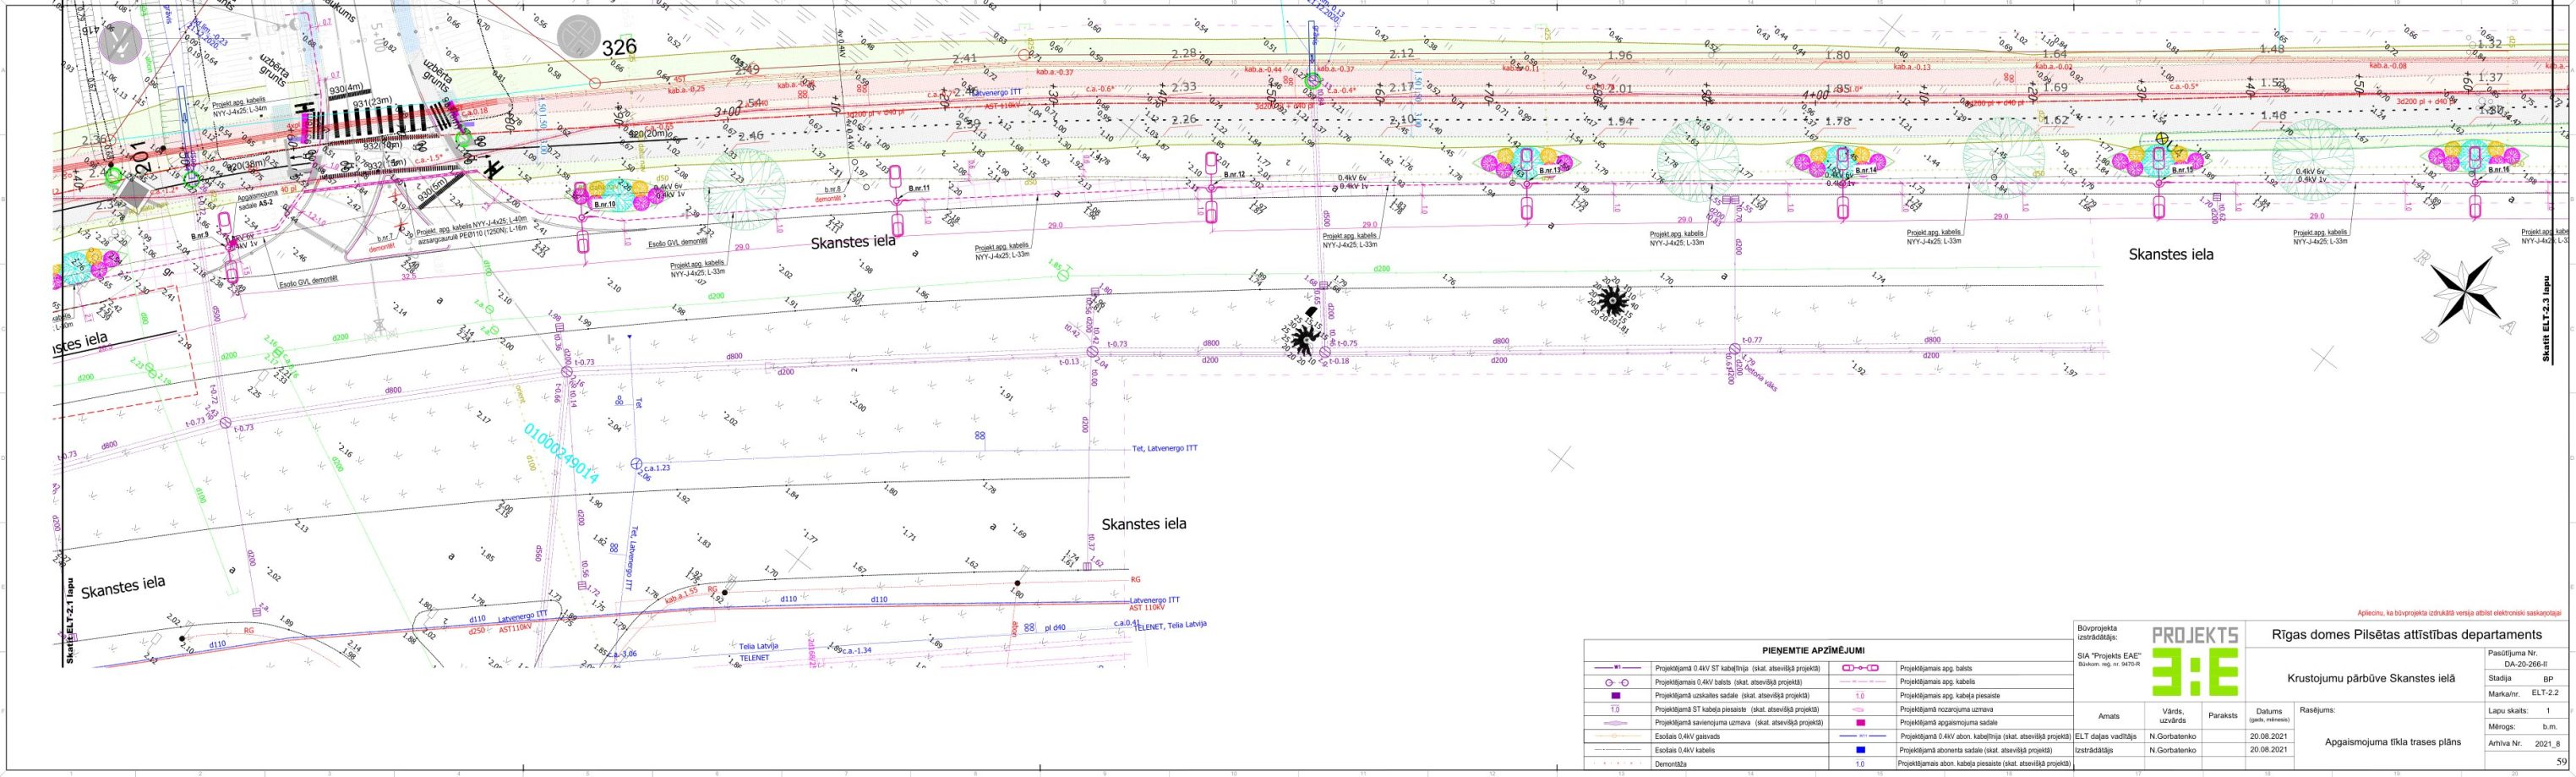The image size is (2576, 777).
Task: Click pole label 'B.nr.13'
Action: coord(1550,171)
